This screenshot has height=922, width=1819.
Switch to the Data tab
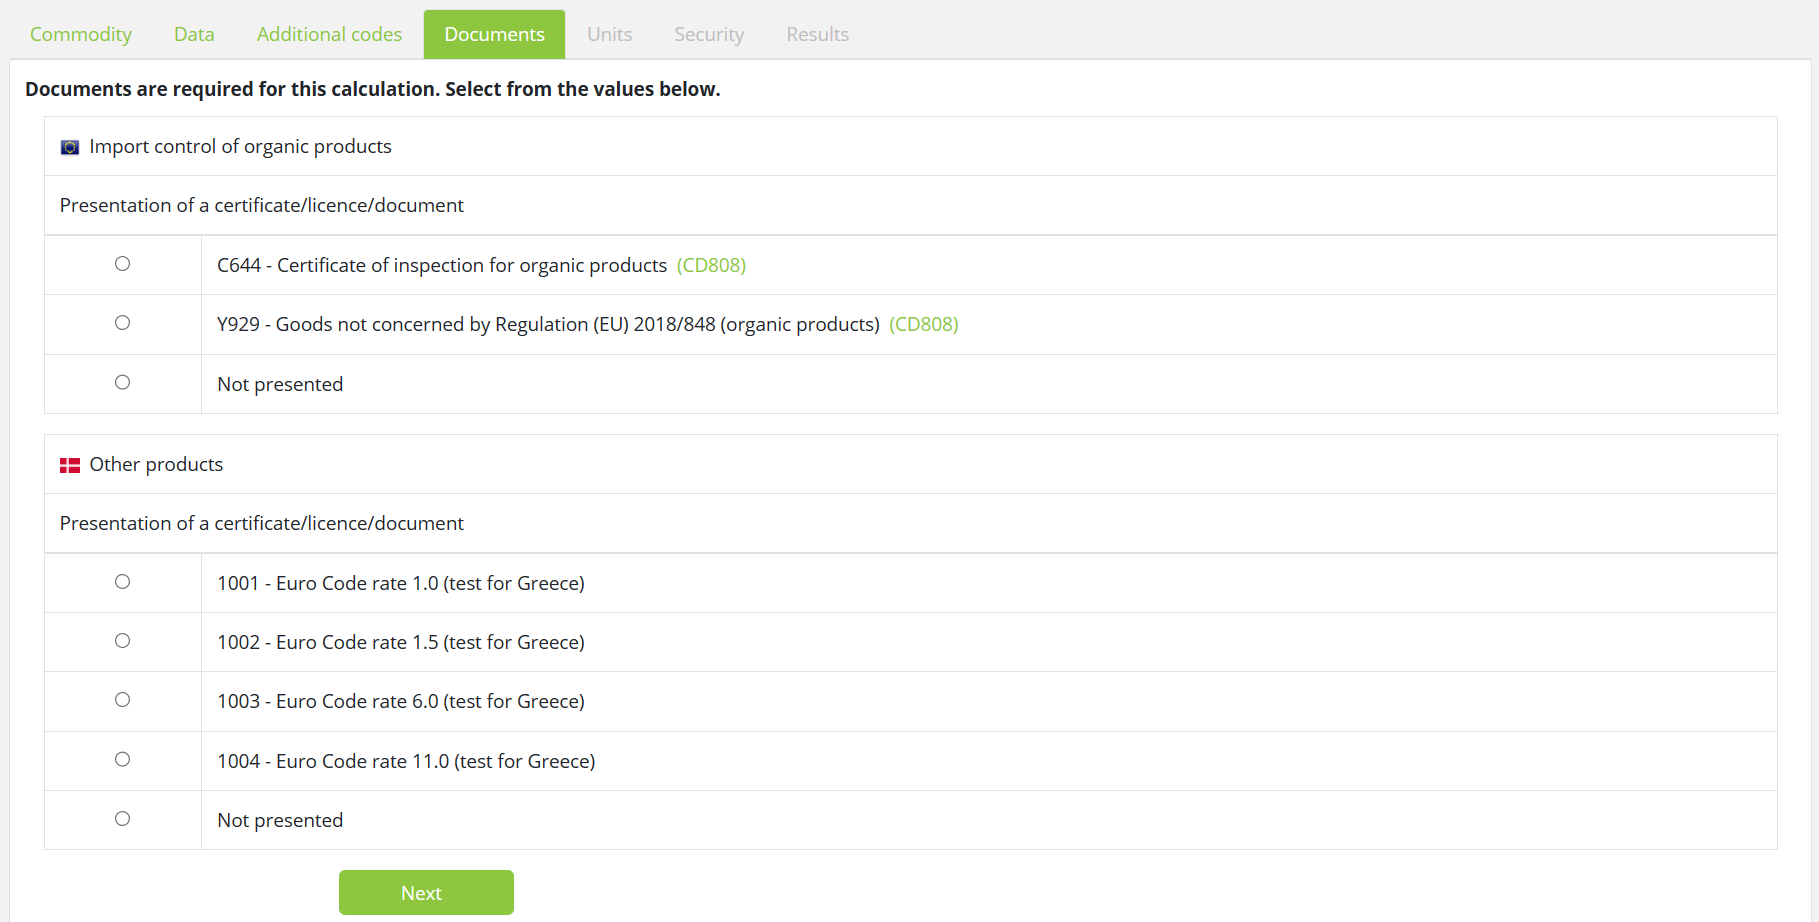click(x=194, y=34)
